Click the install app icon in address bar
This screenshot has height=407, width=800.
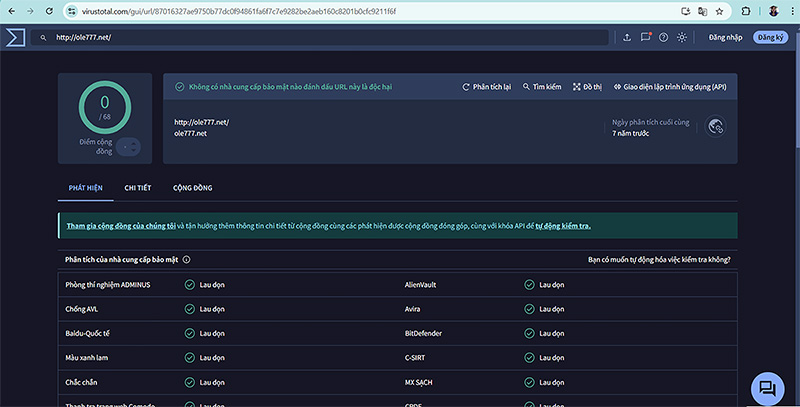click(x=686, y=11)
